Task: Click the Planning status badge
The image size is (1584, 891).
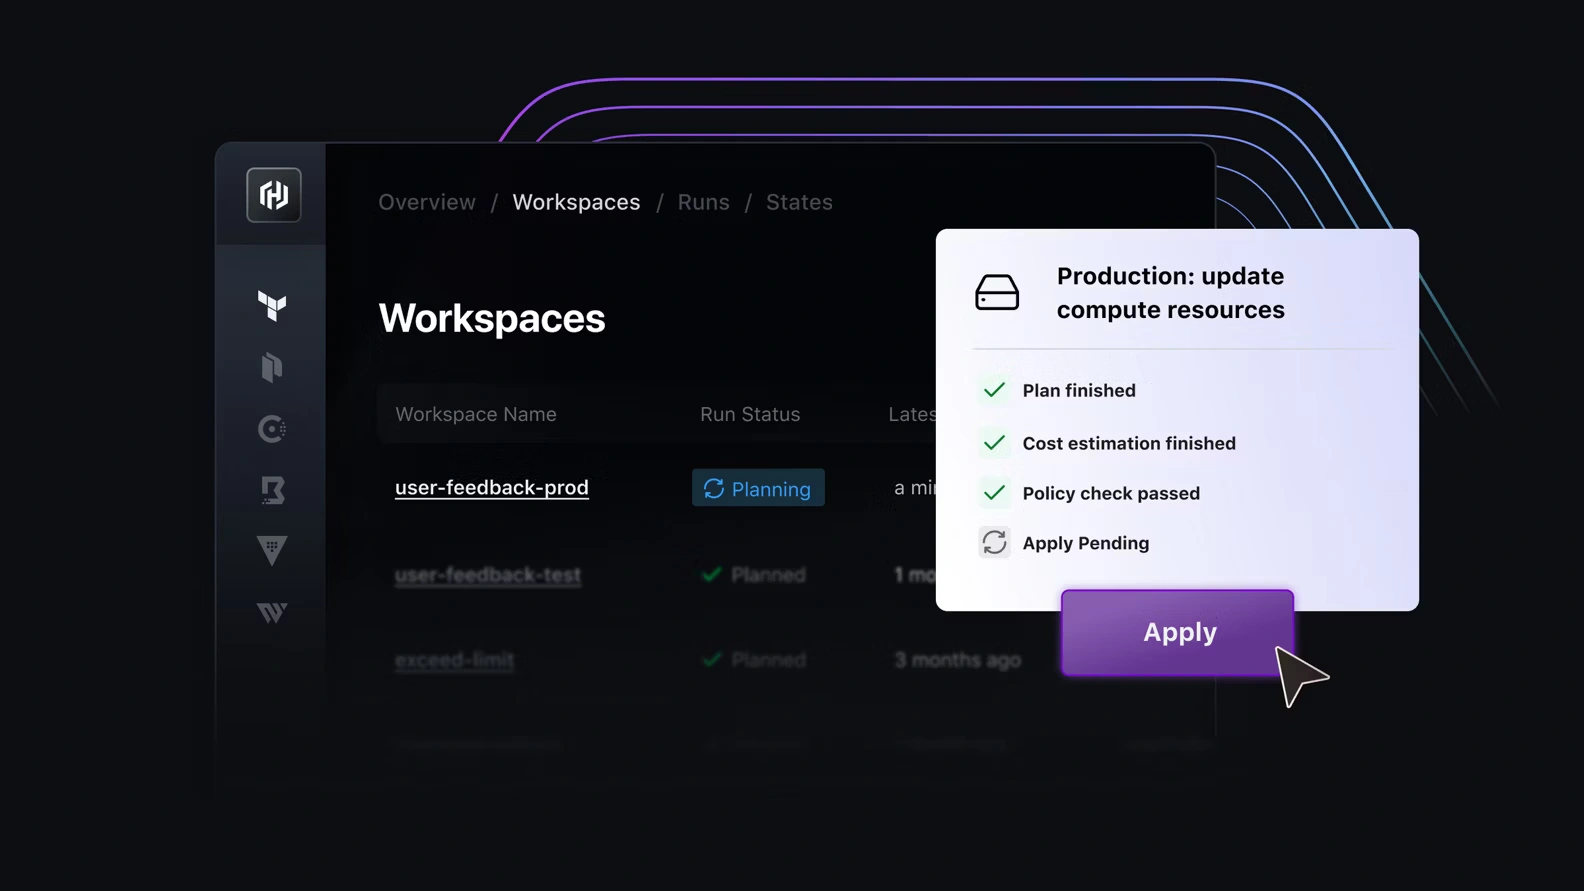Action: tap(758, 488)
